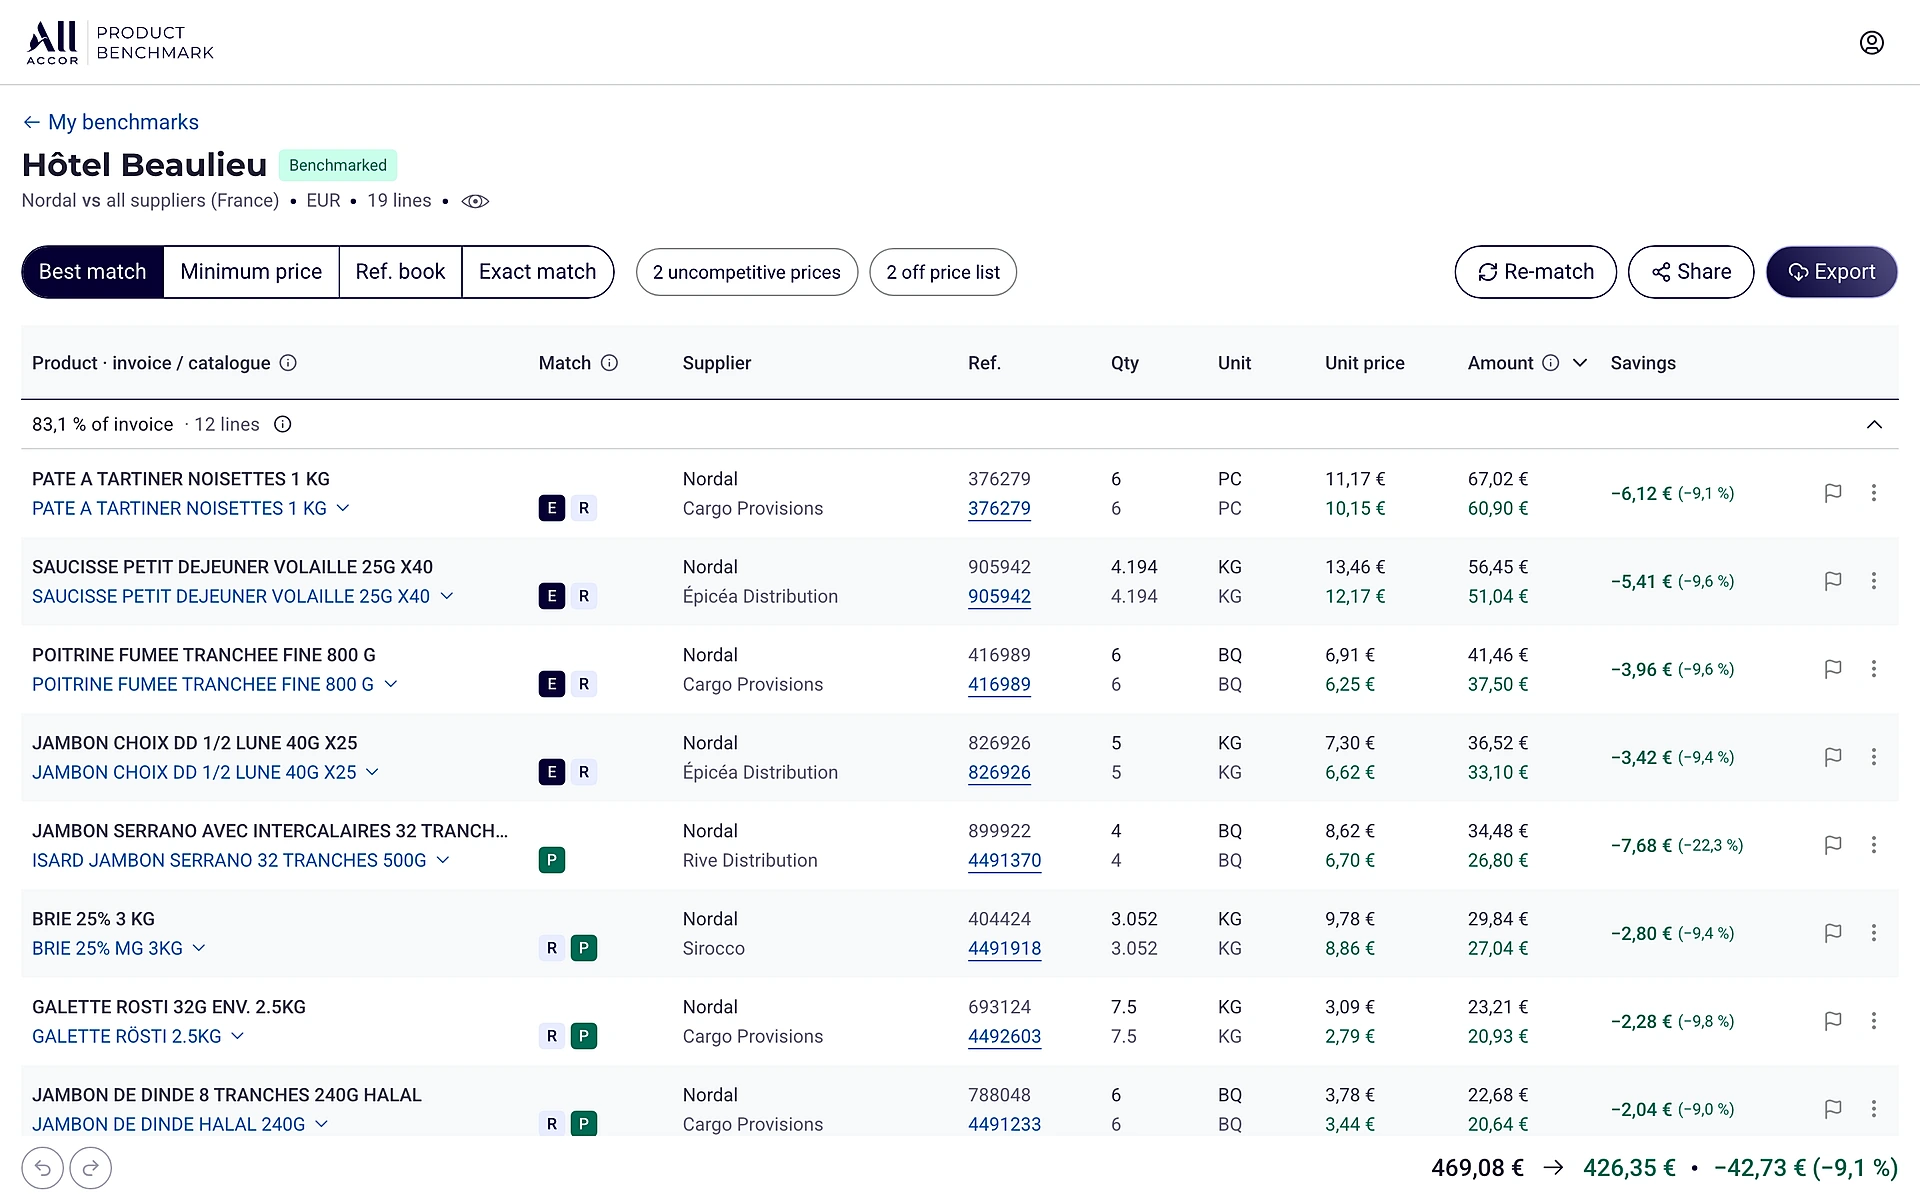Open more options for POITRINE FUMEE row
The width and height of the screenshot is (1920, 1200).
[x=1874, y=669]
